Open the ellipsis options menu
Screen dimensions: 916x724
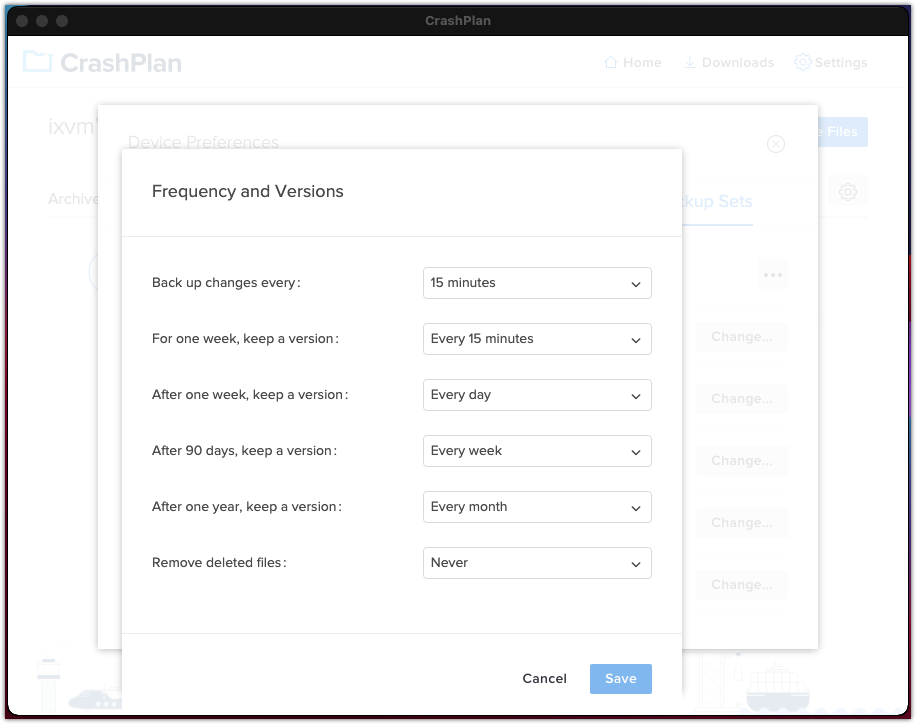pyautogui.click(x=772, y=274)
